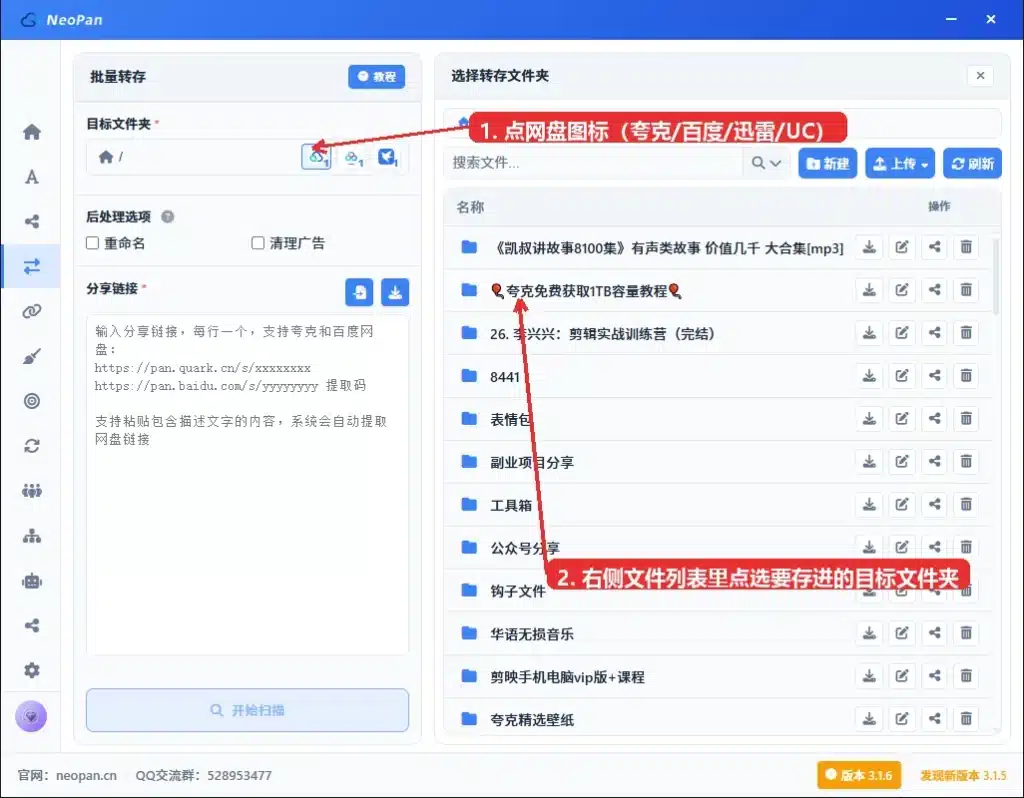Click the 版本 3.1.6 version button

point(859,775)
